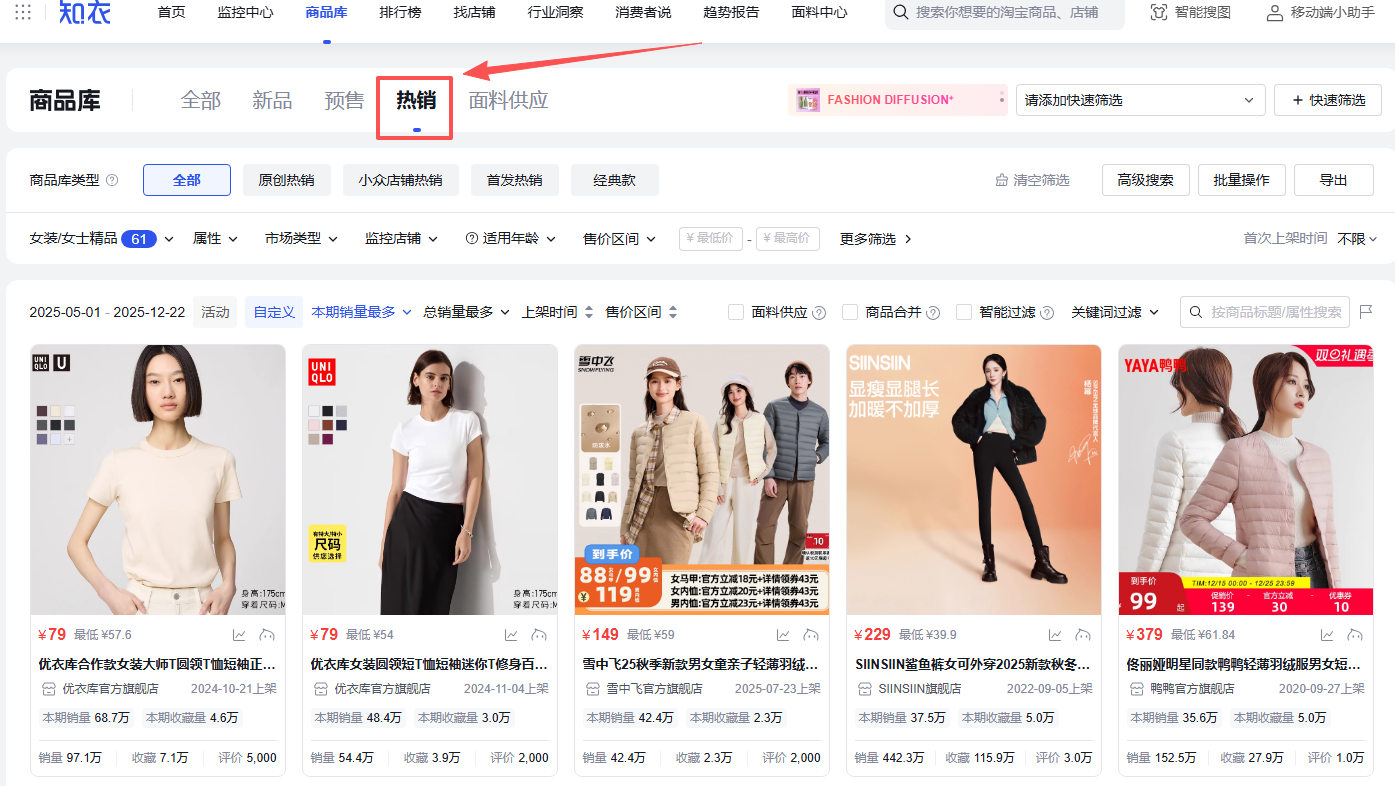Viewport: 1395px width, 786px height.
Task: Click the Tmall cat icon on the ¥149 card
Action: [811, 634]
